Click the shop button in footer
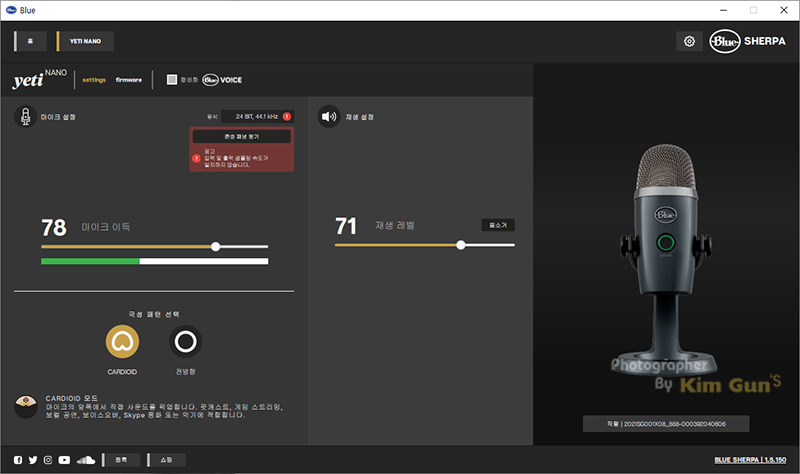The image size is (800, 474). (166, 460)
